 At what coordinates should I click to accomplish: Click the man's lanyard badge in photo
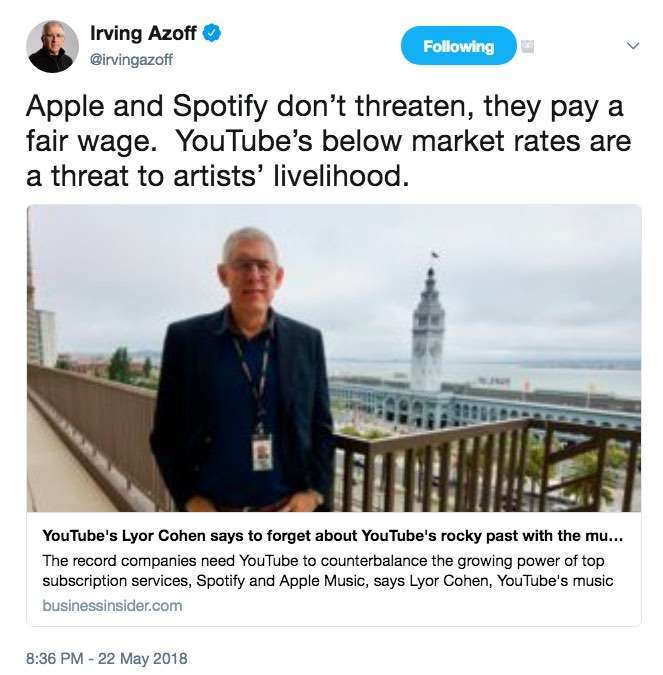(262, 452)
